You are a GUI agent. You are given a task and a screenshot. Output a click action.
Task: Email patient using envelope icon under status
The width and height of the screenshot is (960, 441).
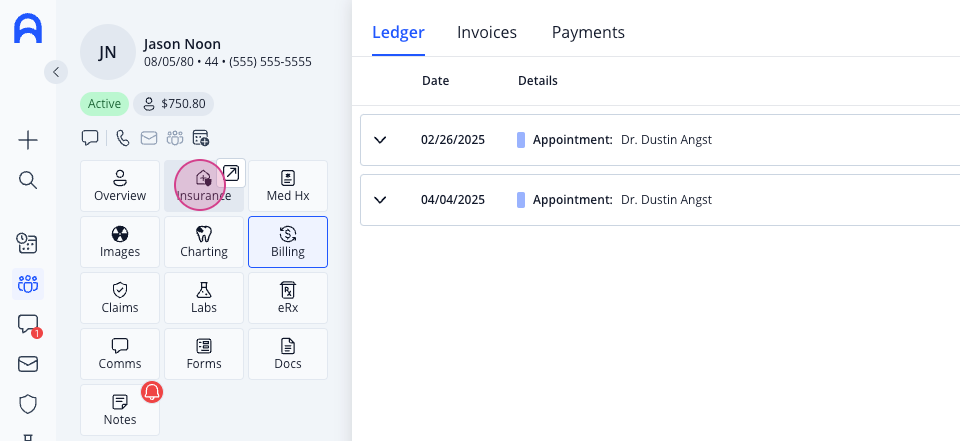[x=149, y=138]
